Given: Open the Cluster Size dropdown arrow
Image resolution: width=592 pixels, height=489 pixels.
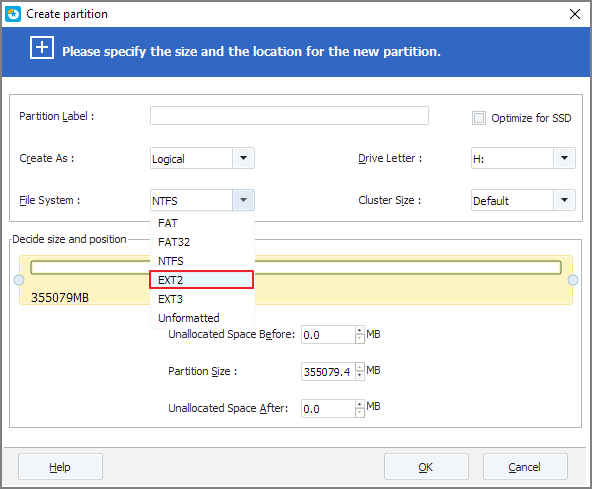Looking at the screenshot, I should coord(564,200).
